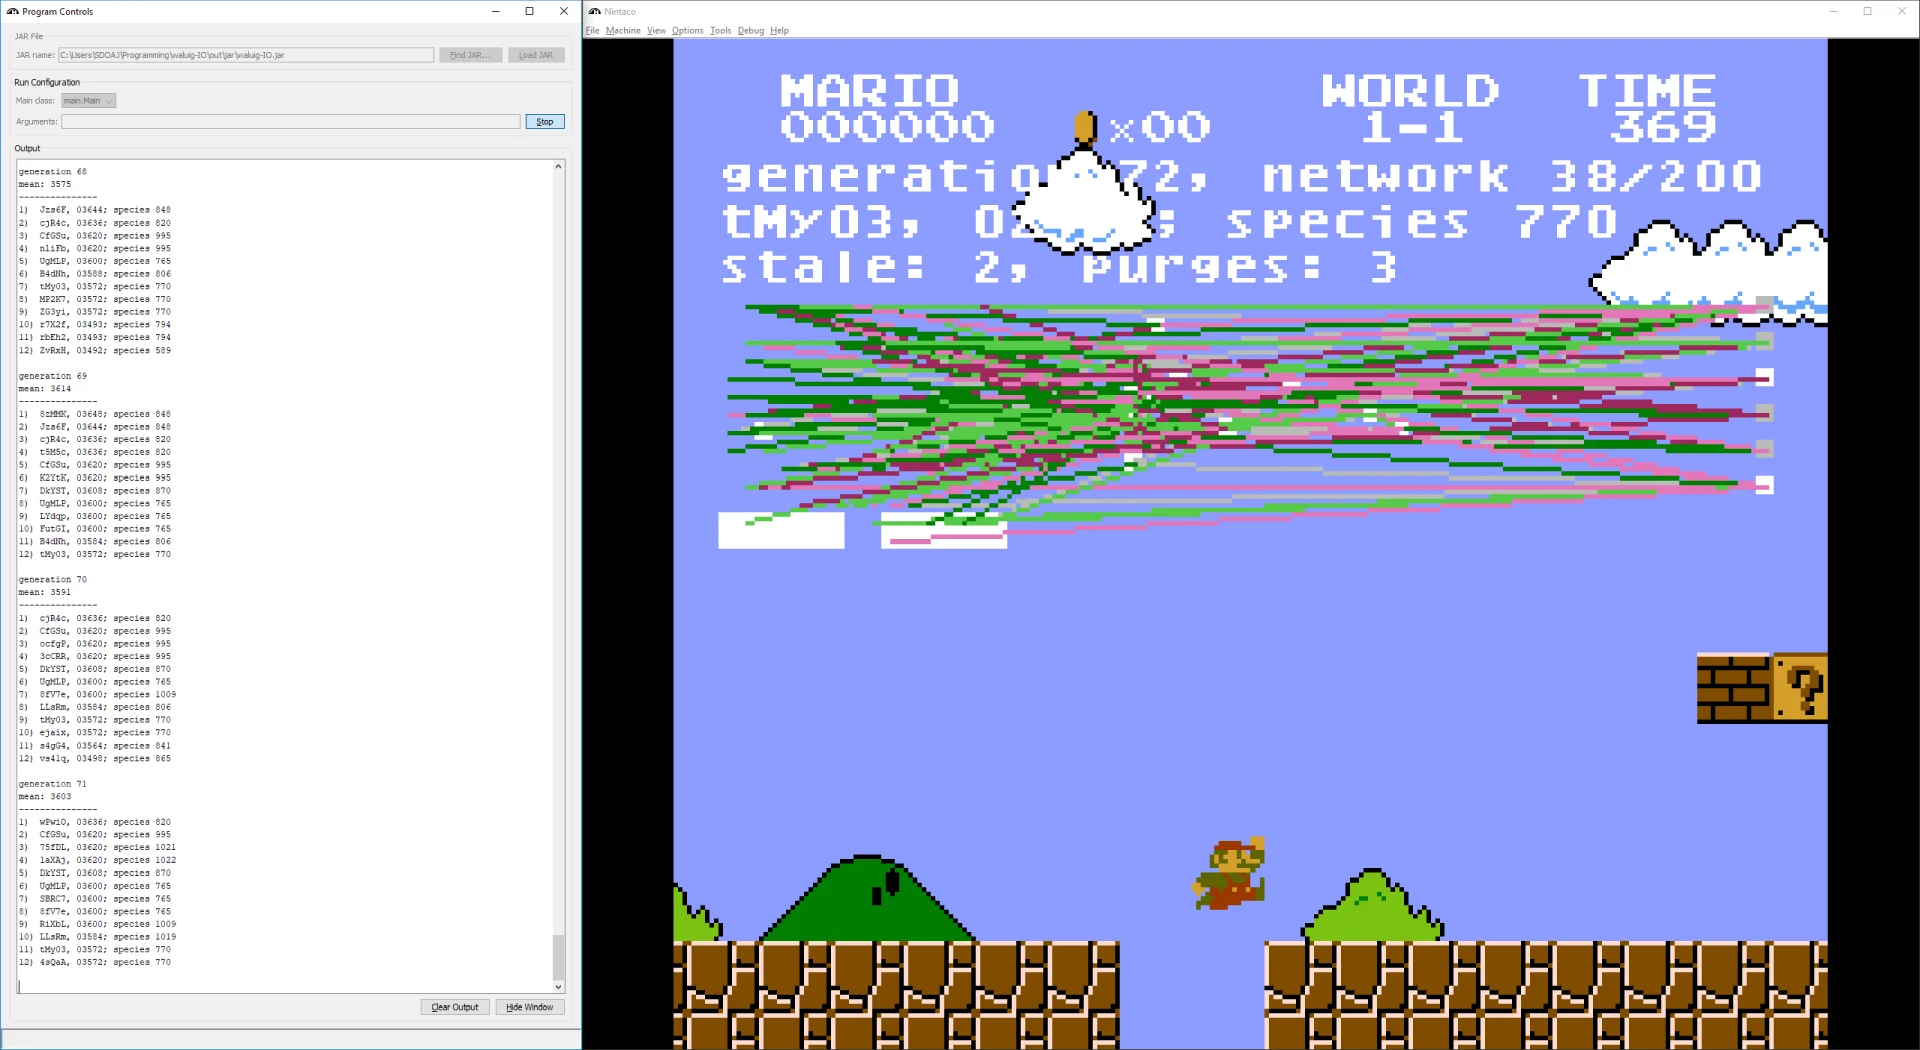Maximize the Program Controls window
This screenshot has width=1920, height=1050.
point(529,11)
